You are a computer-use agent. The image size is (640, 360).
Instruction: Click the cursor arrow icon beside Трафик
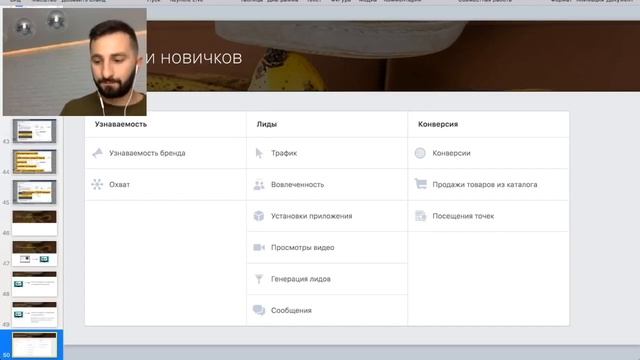tap(259, 153)
